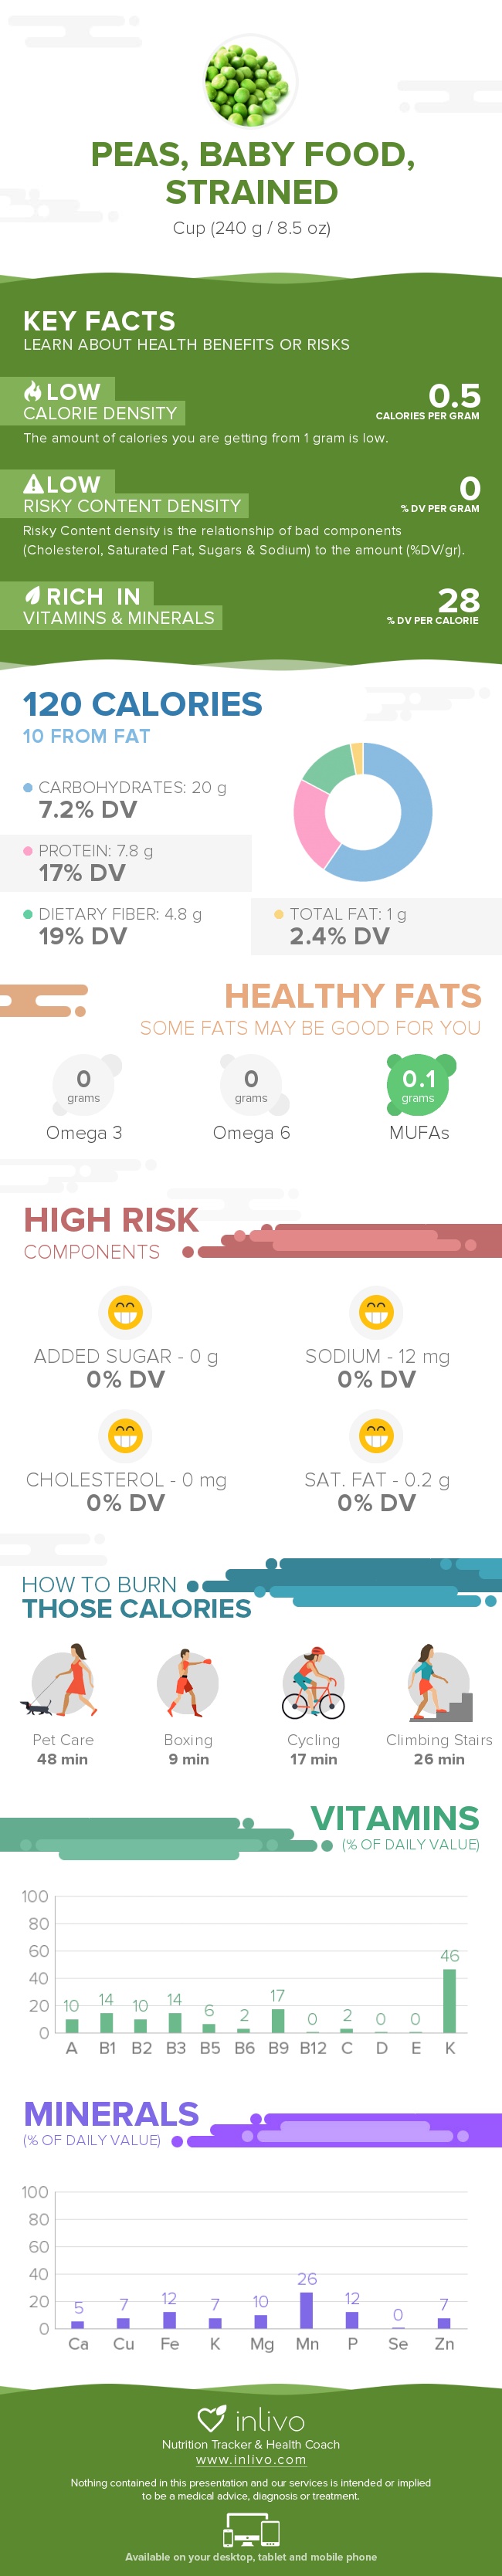Screen dimensions: 502x2576
Task: Click the green MUFAs 0.1 grams circle
Action: [418, 1084]
